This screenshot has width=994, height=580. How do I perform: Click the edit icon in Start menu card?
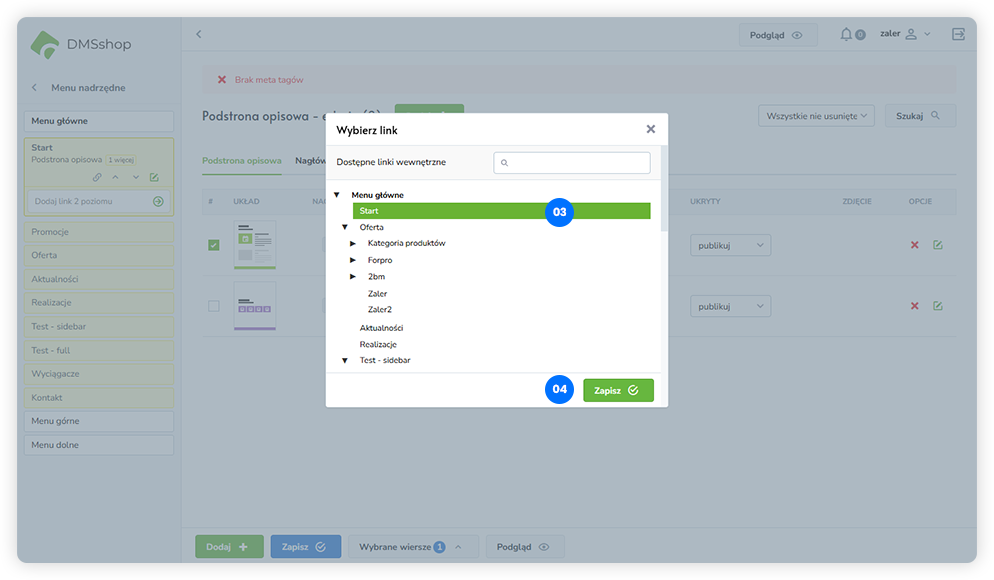(154, 177)
